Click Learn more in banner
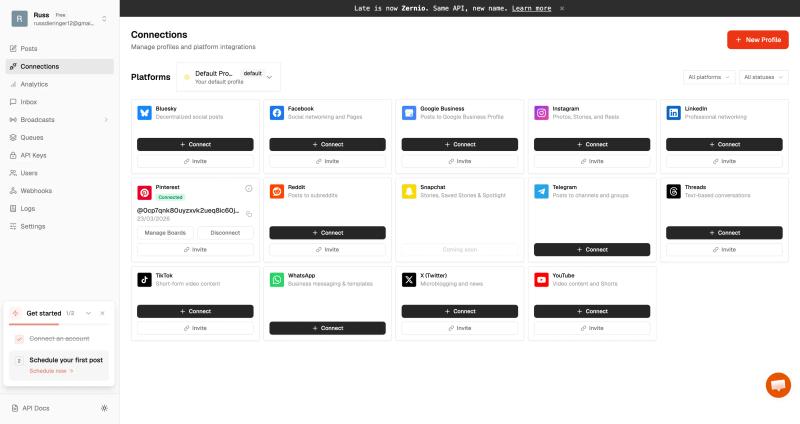 531,8
